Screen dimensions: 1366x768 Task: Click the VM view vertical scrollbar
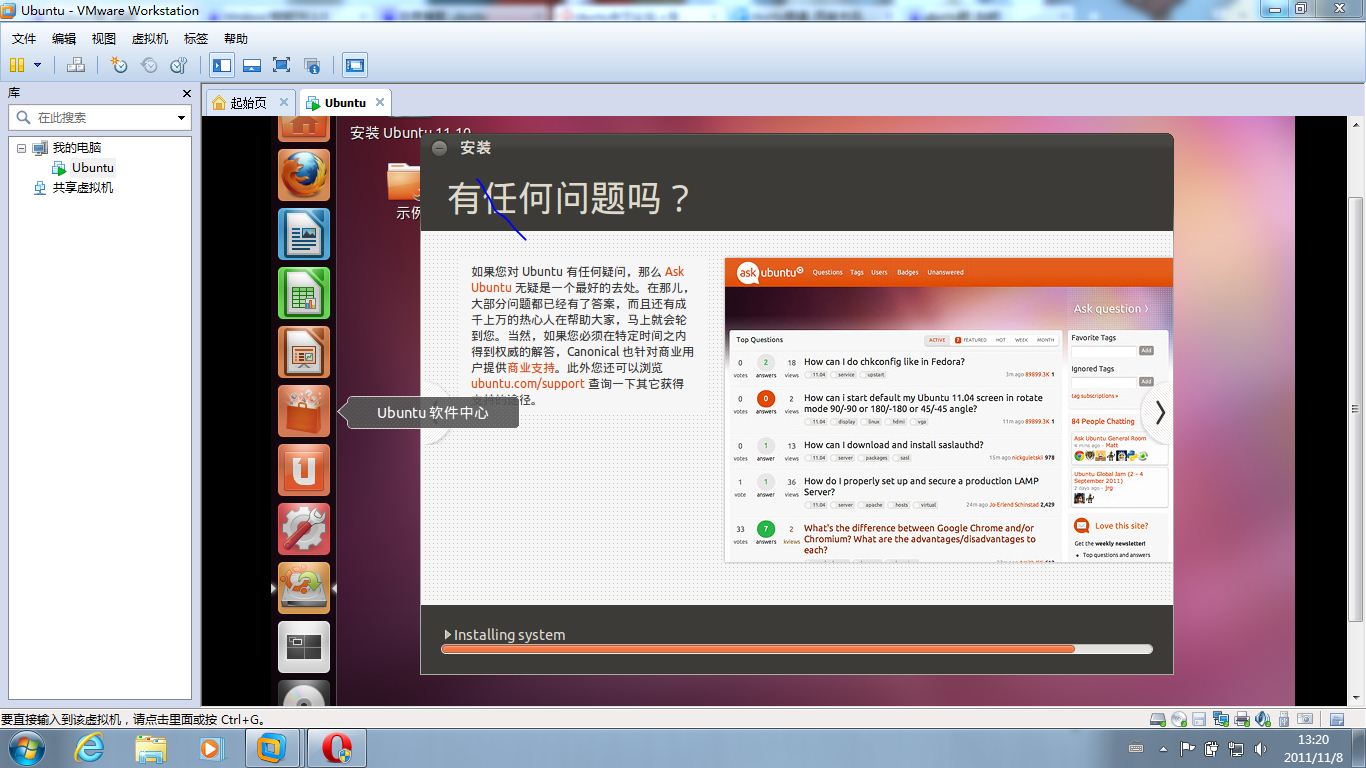click(1356, 410)
